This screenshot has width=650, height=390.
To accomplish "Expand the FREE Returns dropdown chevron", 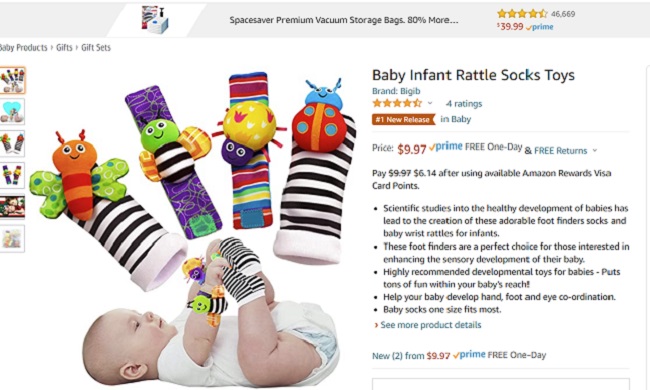I will (x=595, y=150).
